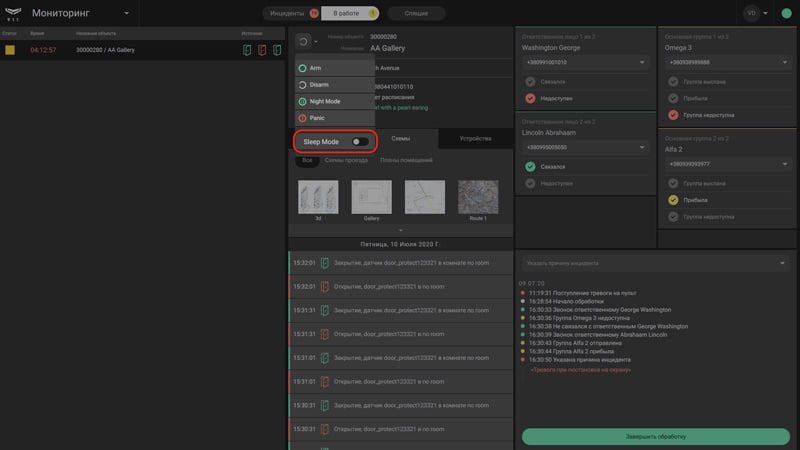Open the Route 1 scheme thumbnail
The width and height of the screenshot is (800, 450).
click(x=478, y=197)
